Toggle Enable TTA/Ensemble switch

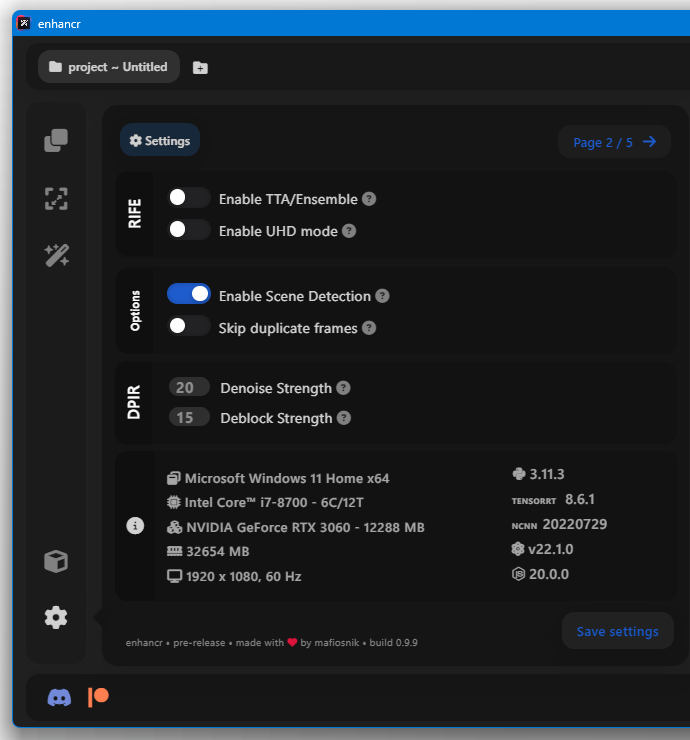[189, 198]
